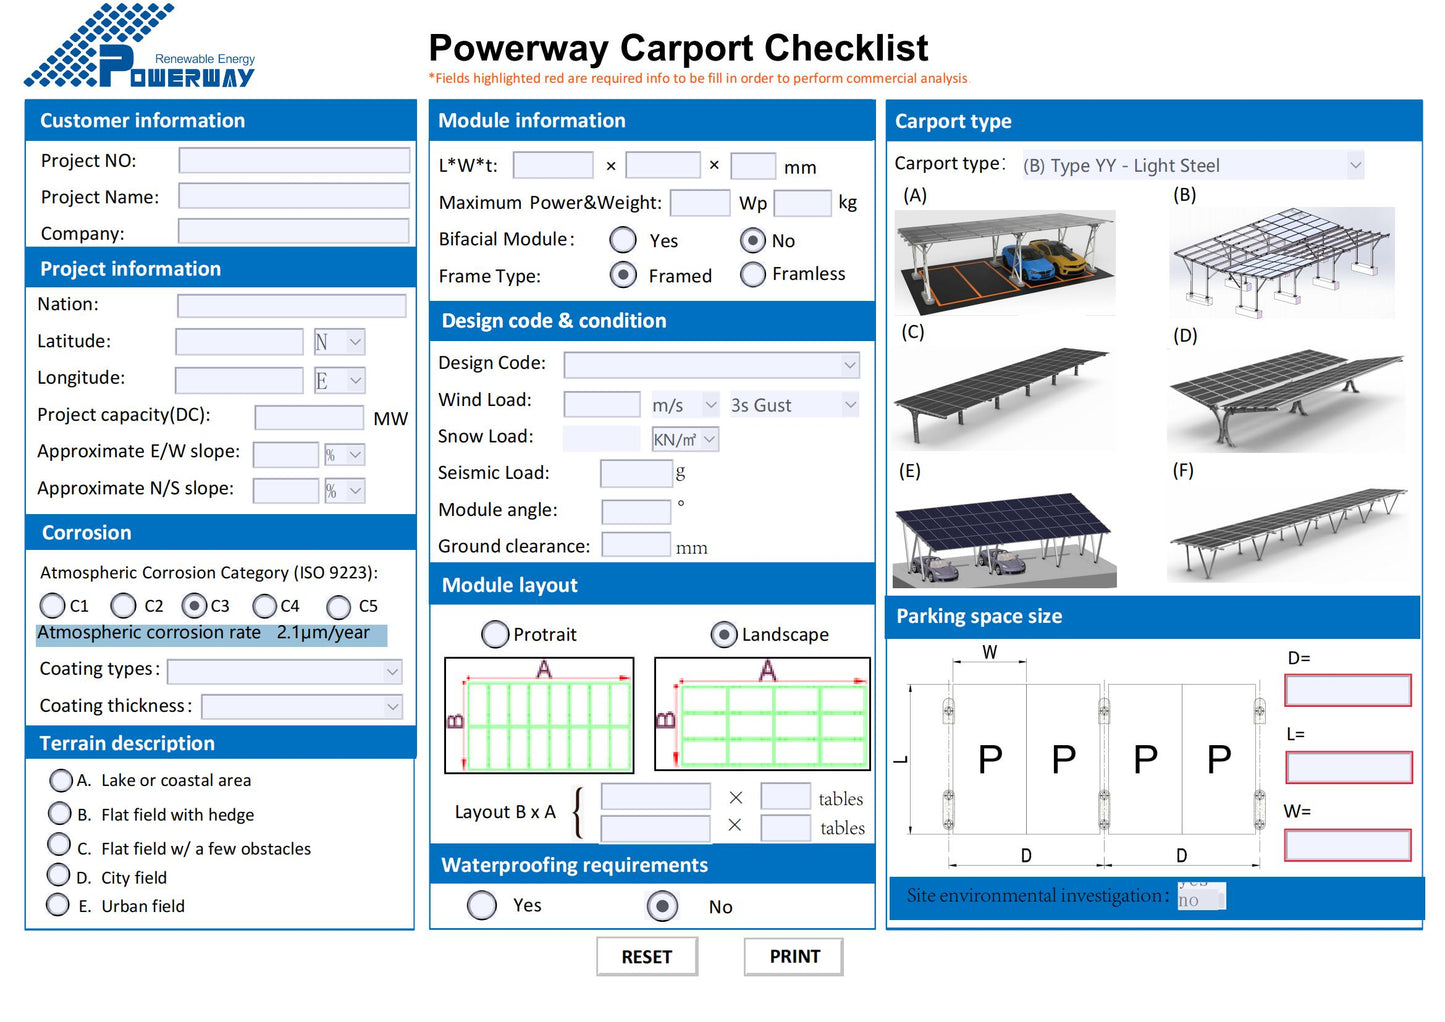Image resolution: width=1445 pixels, height=1022 pixels.
Task: Click the Landscape module layout diagram
Action: pyautogui.click(x=762, y=714)
